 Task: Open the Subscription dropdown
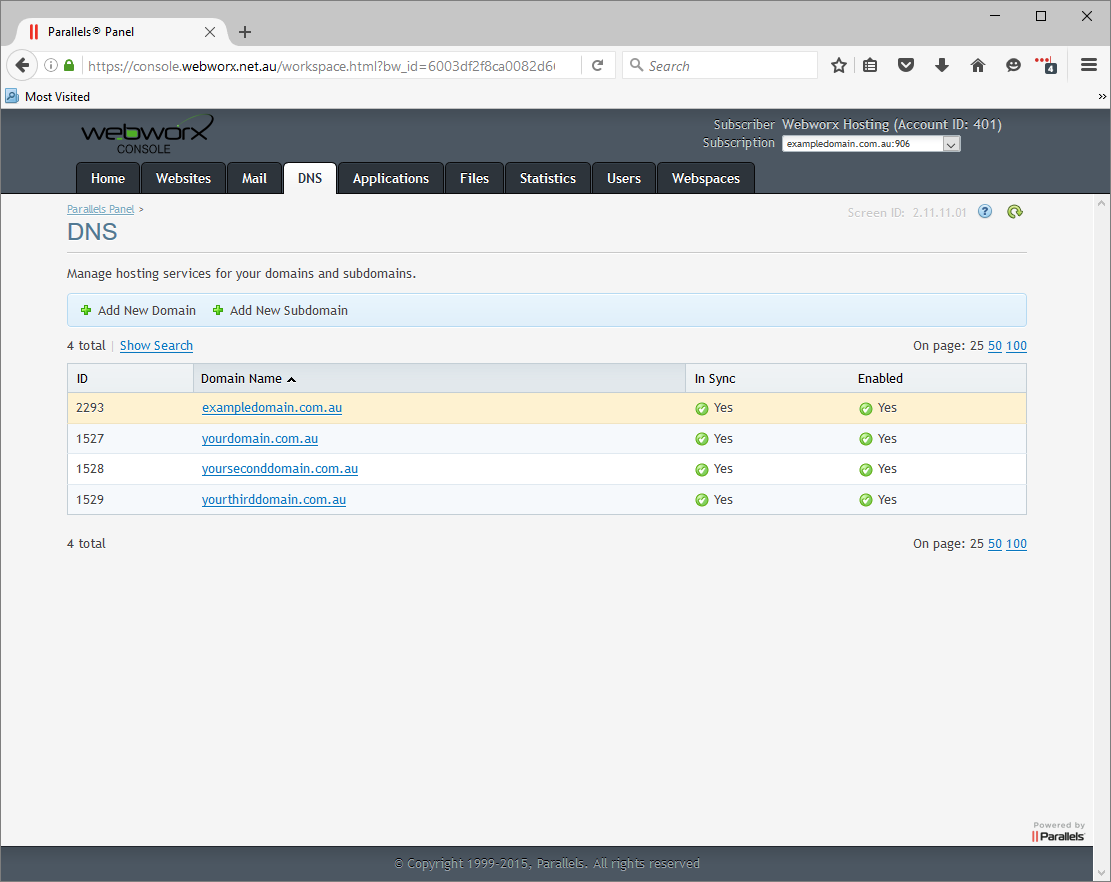870,144
